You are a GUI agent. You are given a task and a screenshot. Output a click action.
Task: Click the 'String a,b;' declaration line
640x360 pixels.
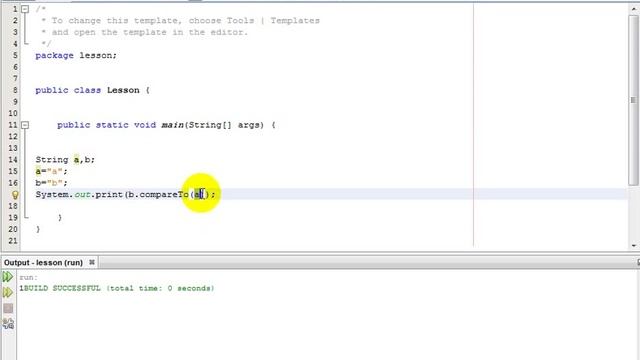coord(65,160)
